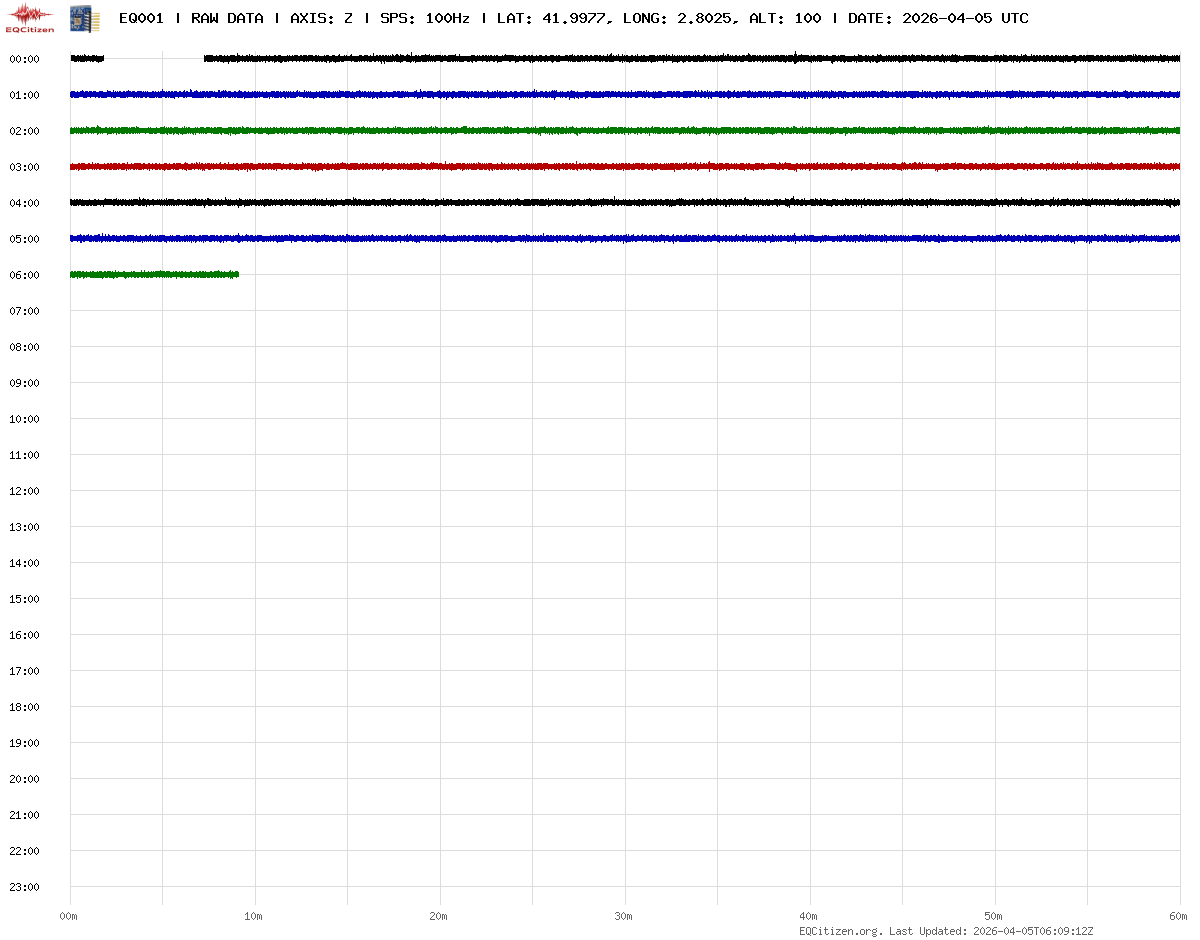Click the EQ001 station name in header
The height and width of the screenshot is (940, 1200).
(141, 18)
